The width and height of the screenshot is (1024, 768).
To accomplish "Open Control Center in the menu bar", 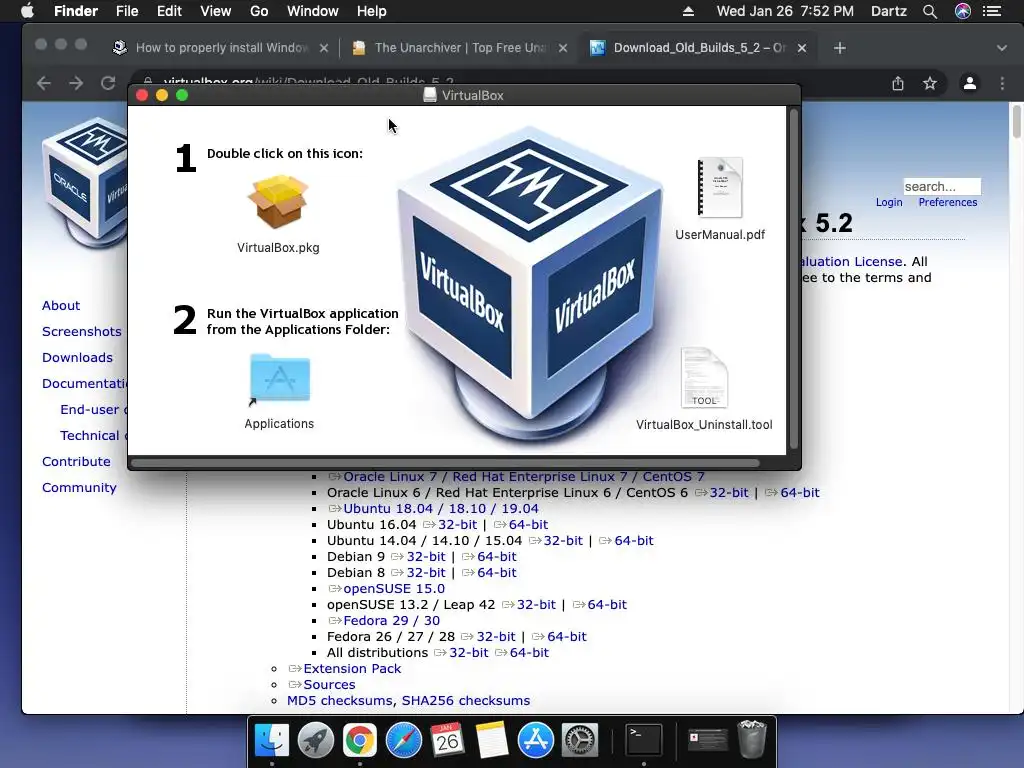I will point(992,11).
